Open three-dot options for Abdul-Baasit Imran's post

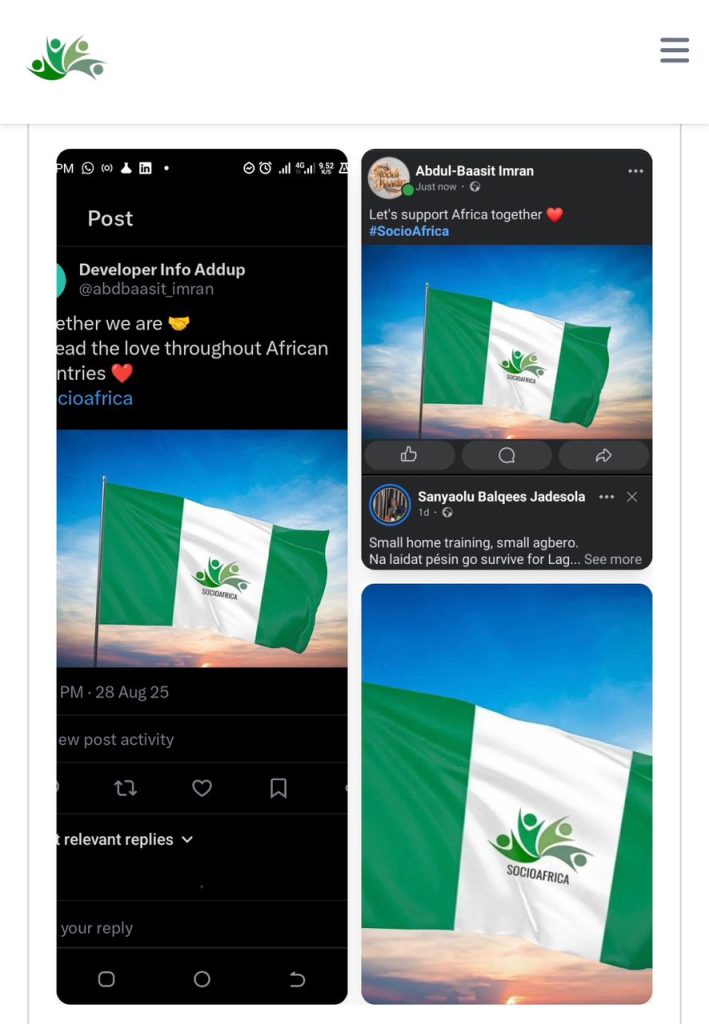pyautogui.click(x=636, y=171)
